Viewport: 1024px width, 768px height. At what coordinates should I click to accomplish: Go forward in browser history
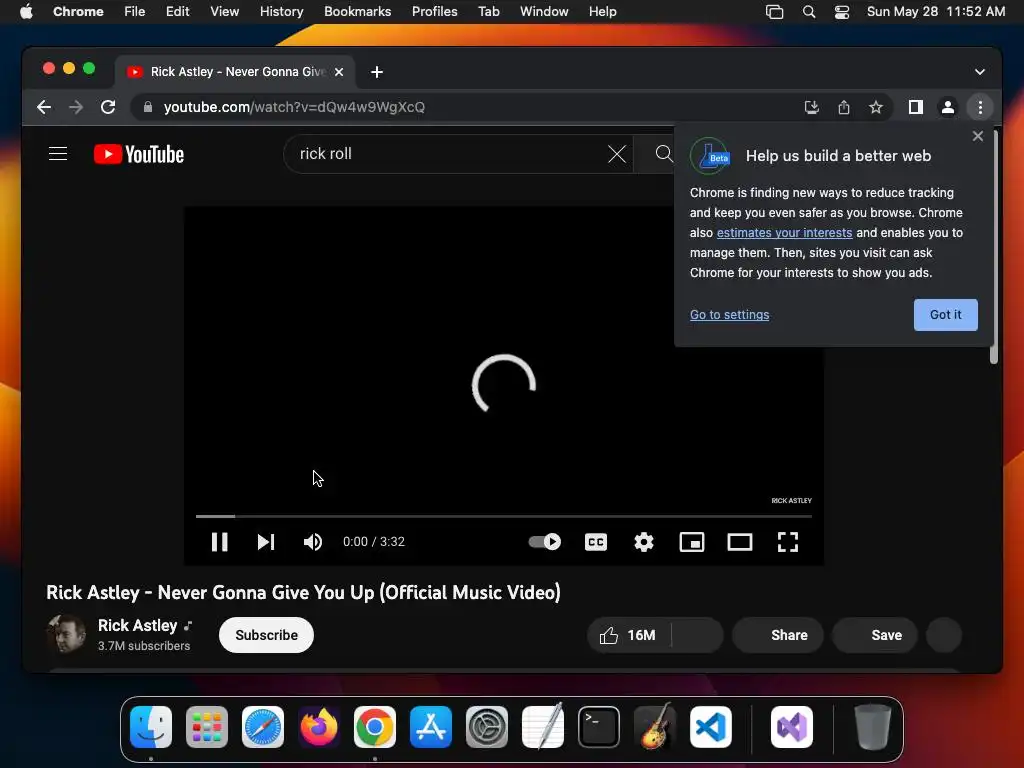[76, 107]
